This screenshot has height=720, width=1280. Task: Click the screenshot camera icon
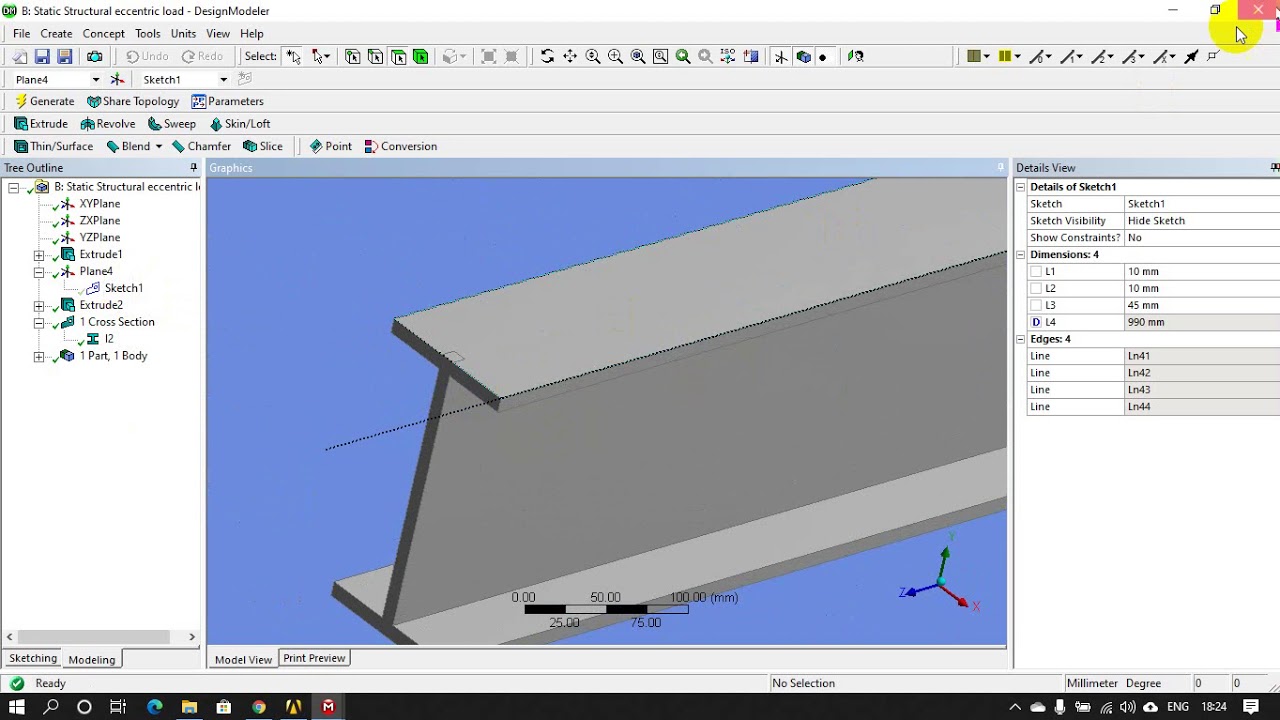pyautogui.click(x=95, y=57)
